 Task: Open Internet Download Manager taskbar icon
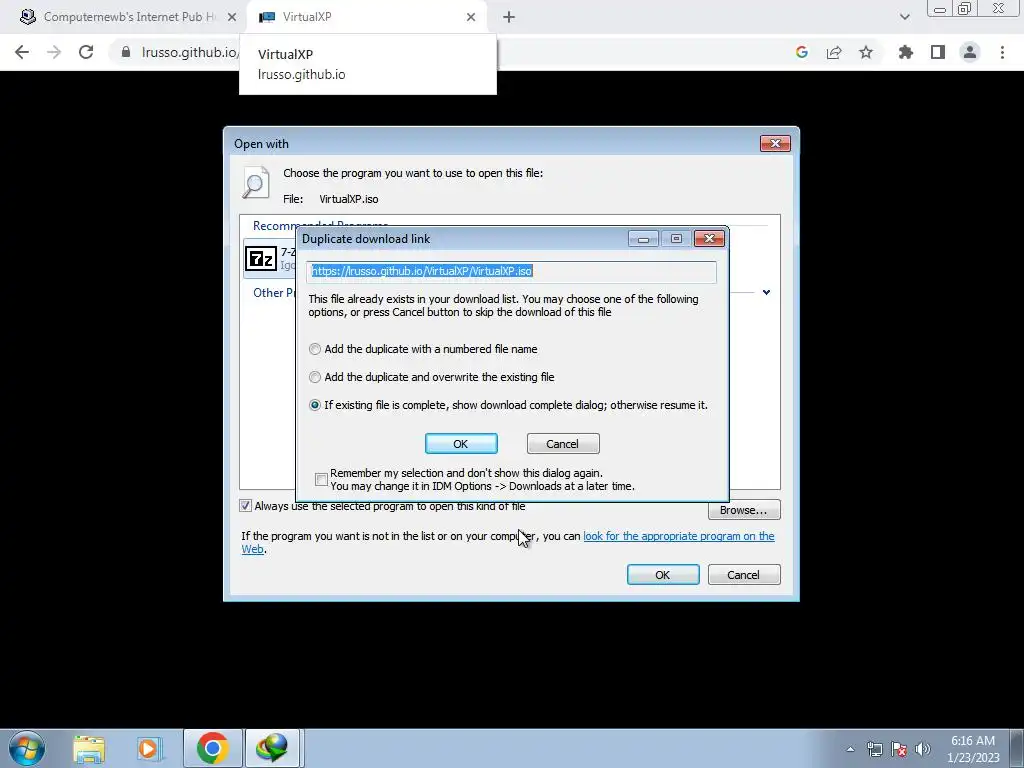[x=272, y=748]
